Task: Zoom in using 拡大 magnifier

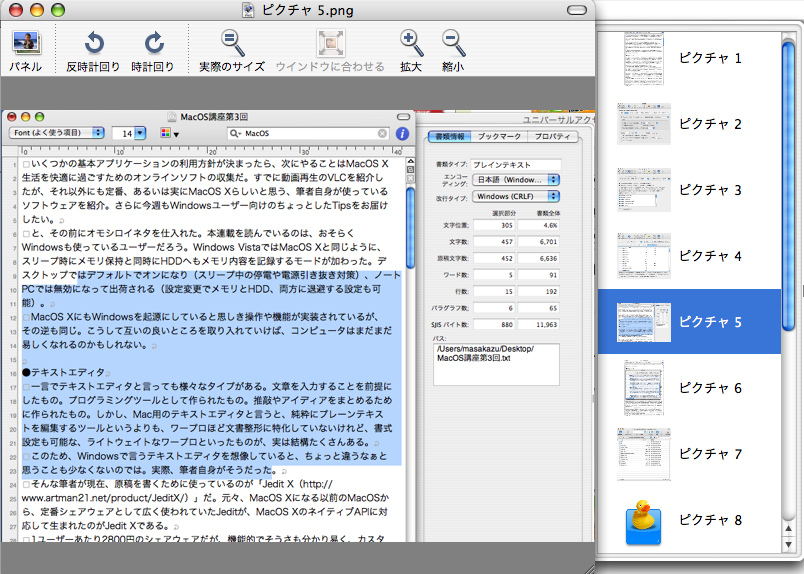Action: click(x=411, y=43)
